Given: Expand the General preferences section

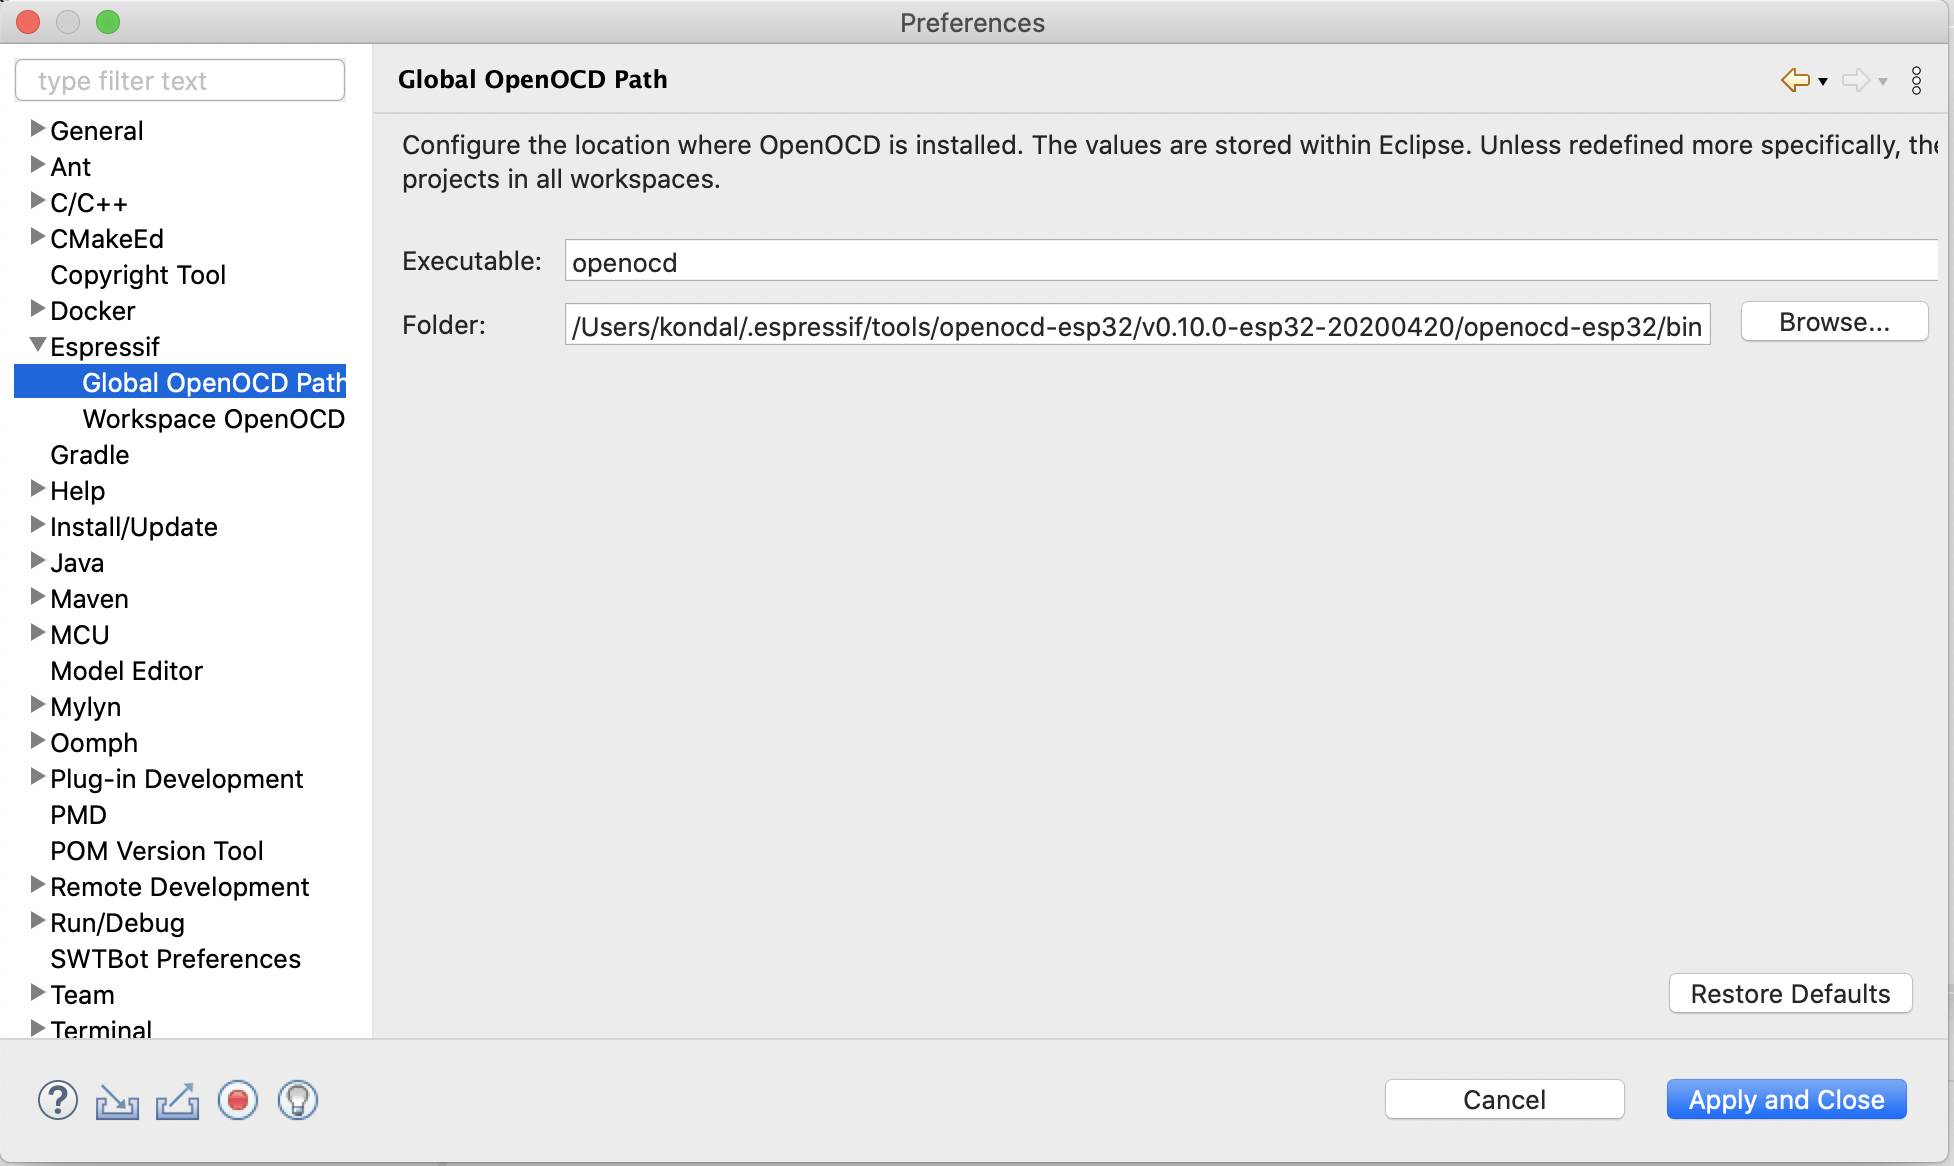Looking at the screenshot, I should click(33, 129).
